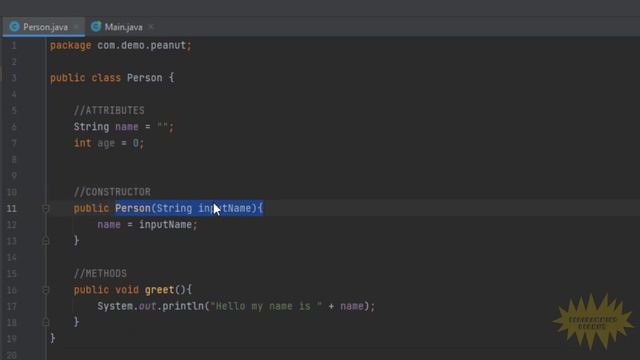Click the "Hello my name is " string literal
640x360 pixels.
pos(266,306)
